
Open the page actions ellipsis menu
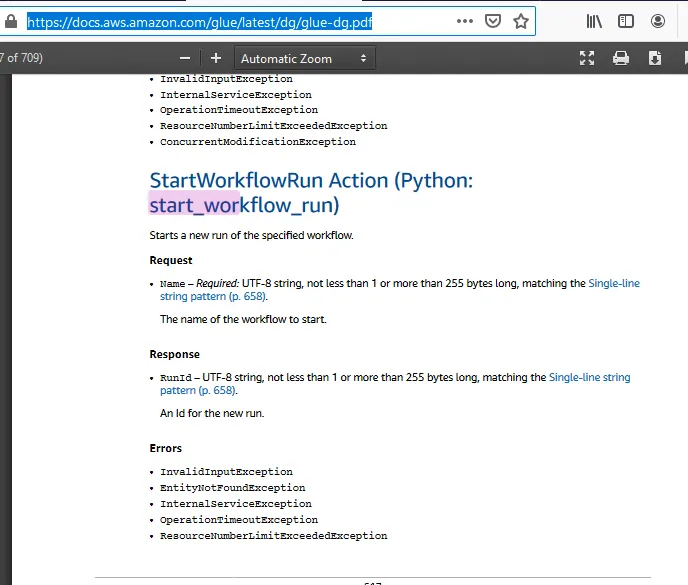click(x=465, y=21)
